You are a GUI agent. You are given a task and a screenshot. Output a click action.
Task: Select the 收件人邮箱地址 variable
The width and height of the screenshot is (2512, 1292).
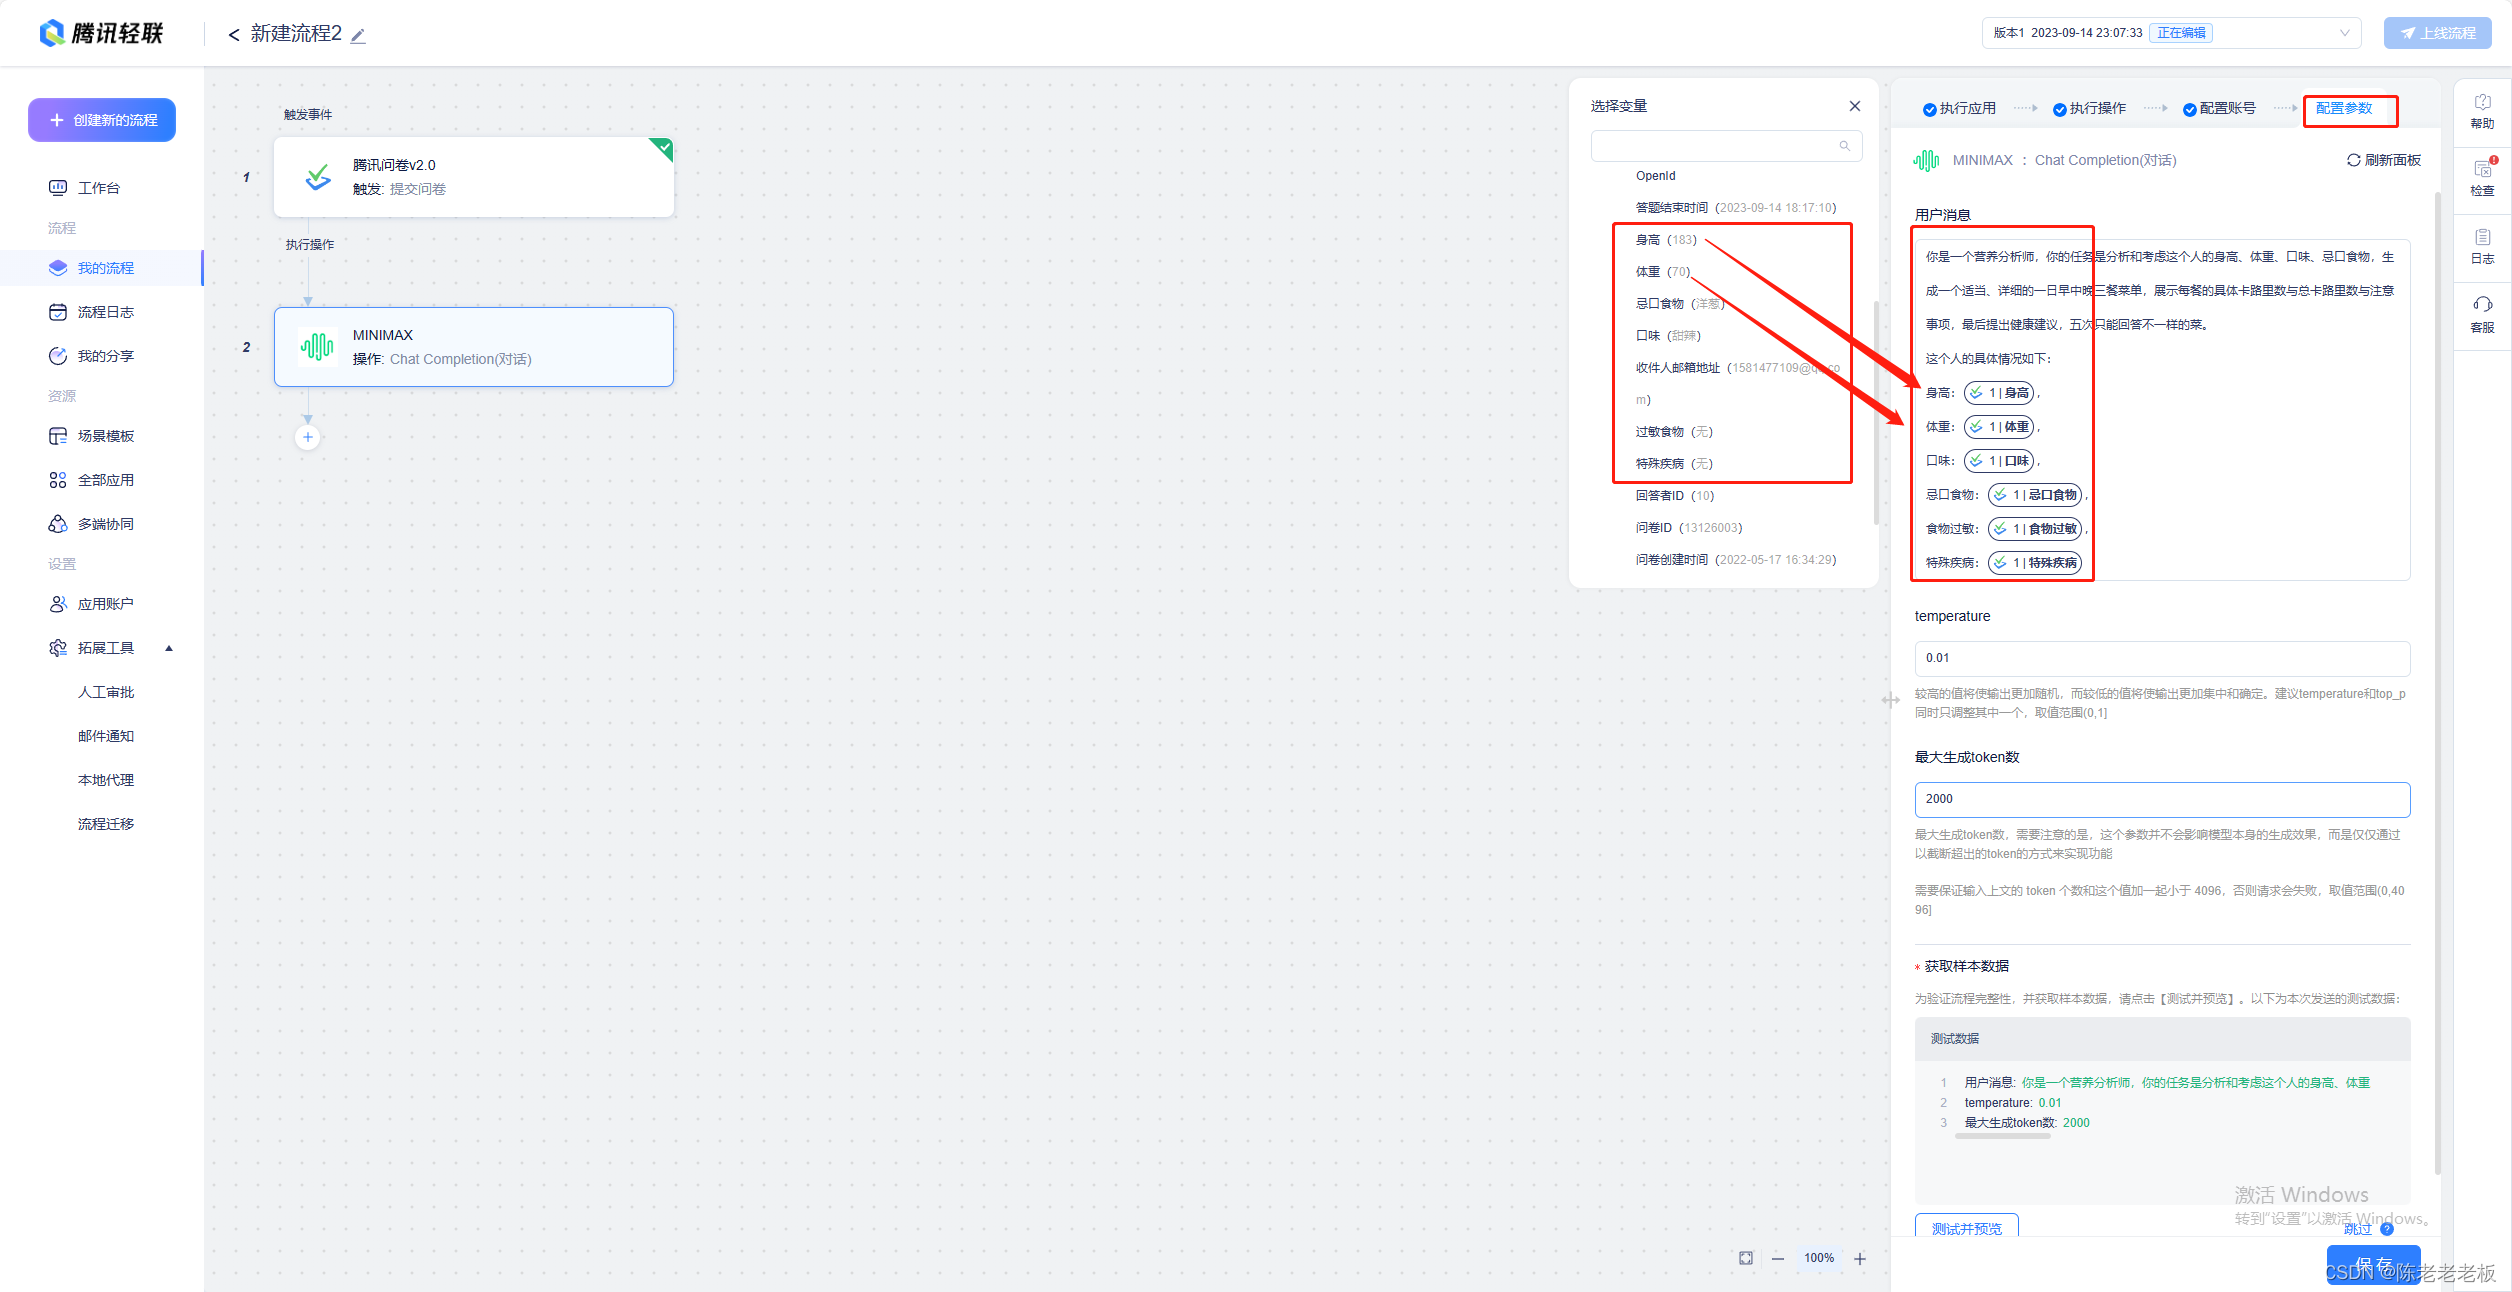click(x=1738, y=384)
